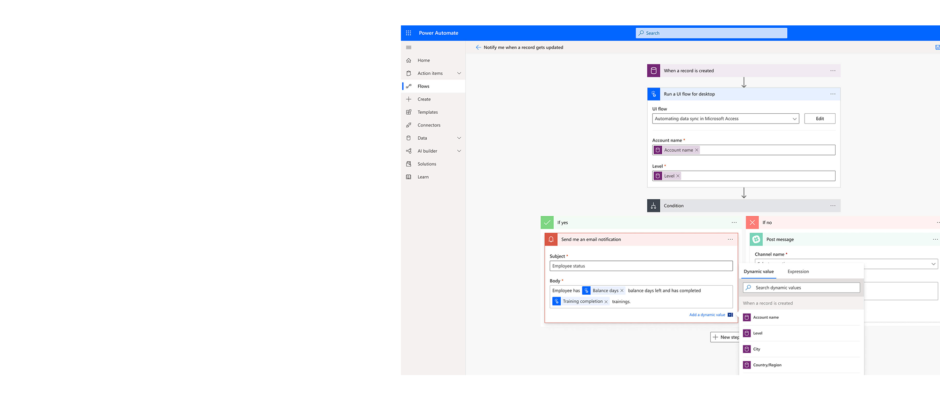Click the Data cylinder icon
The width and height of the screenshot is (940, 400).
pyautogui.click(x=409, y=138)
